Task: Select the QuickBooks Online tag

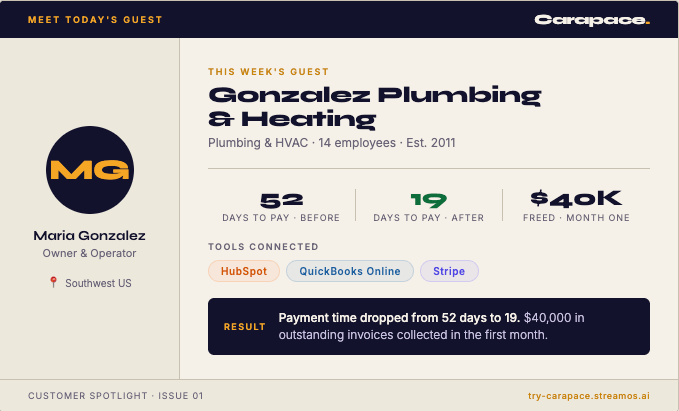Action: click(x=350, y=271)
